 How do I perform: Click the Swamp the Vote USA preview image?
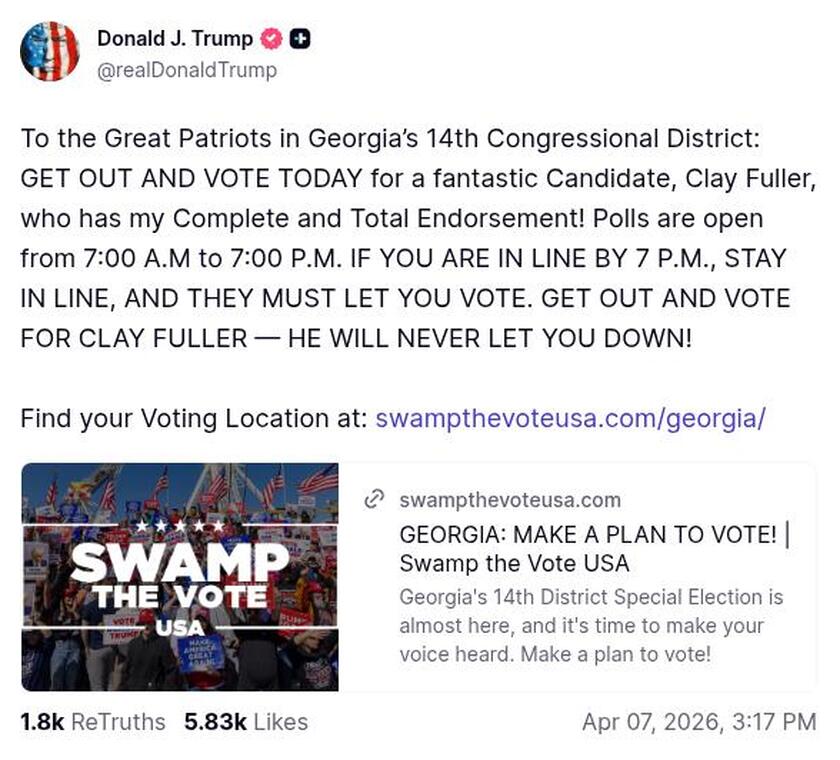coord(178,575)
